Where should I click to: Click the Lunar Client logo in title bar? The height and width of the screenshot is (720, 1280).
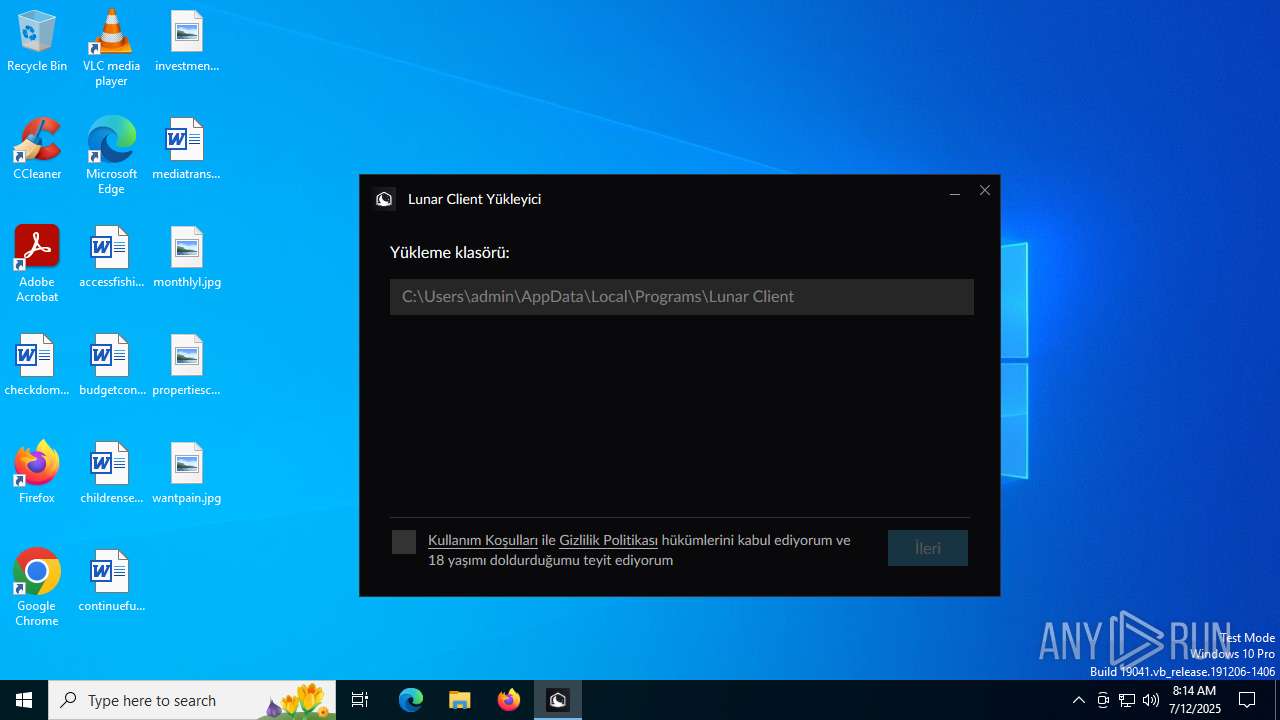click(384, 199)
